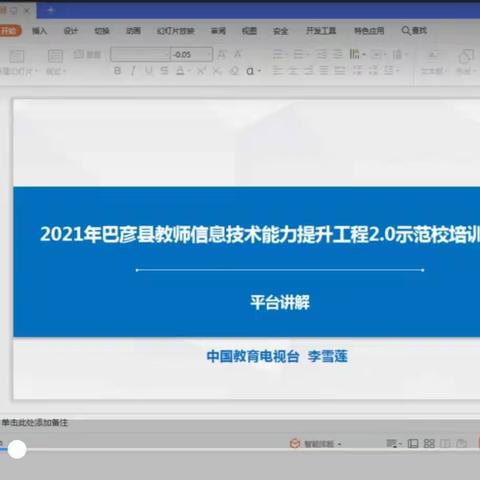
Task: Click the Shapes icon
Action: tap(466, 56)
